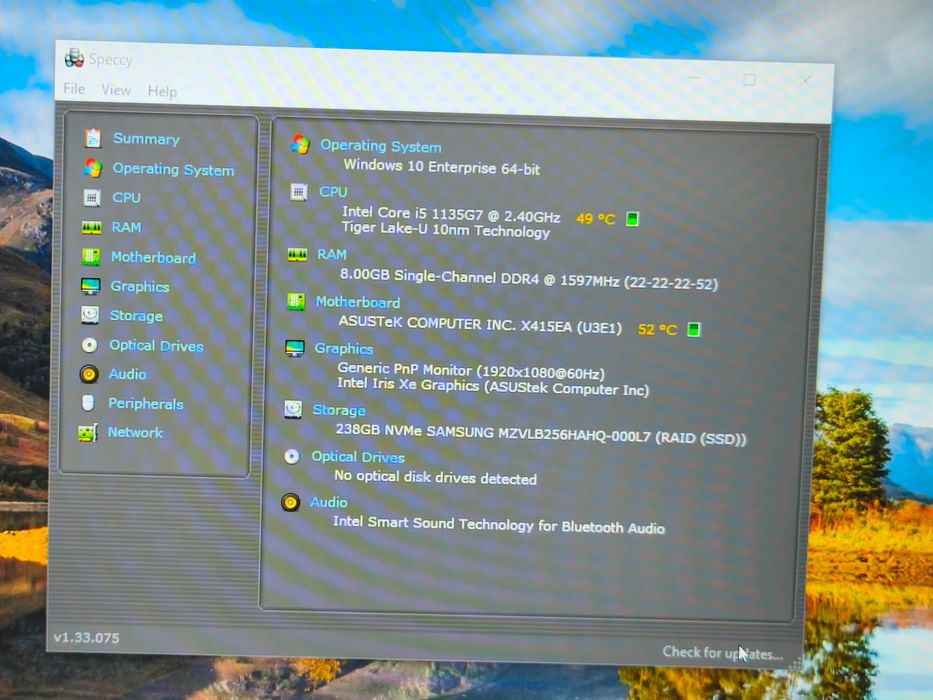Open the Peripherals sidebar section
Image resolution: width=933 pixels, height=700 pixels.
pos(146,404)
